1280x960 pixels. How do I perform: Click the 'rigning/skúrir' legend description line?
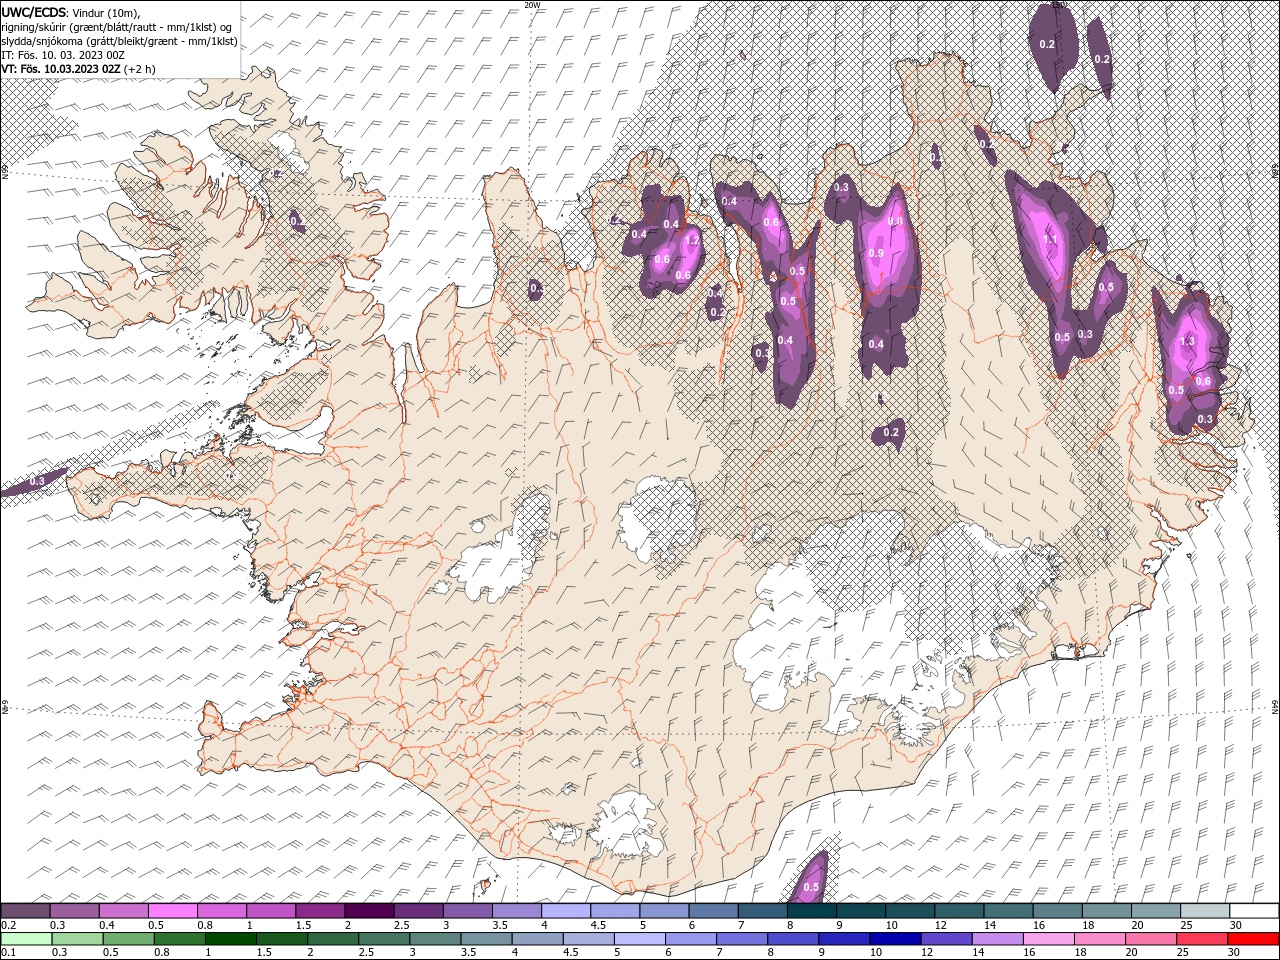(118, 26)
